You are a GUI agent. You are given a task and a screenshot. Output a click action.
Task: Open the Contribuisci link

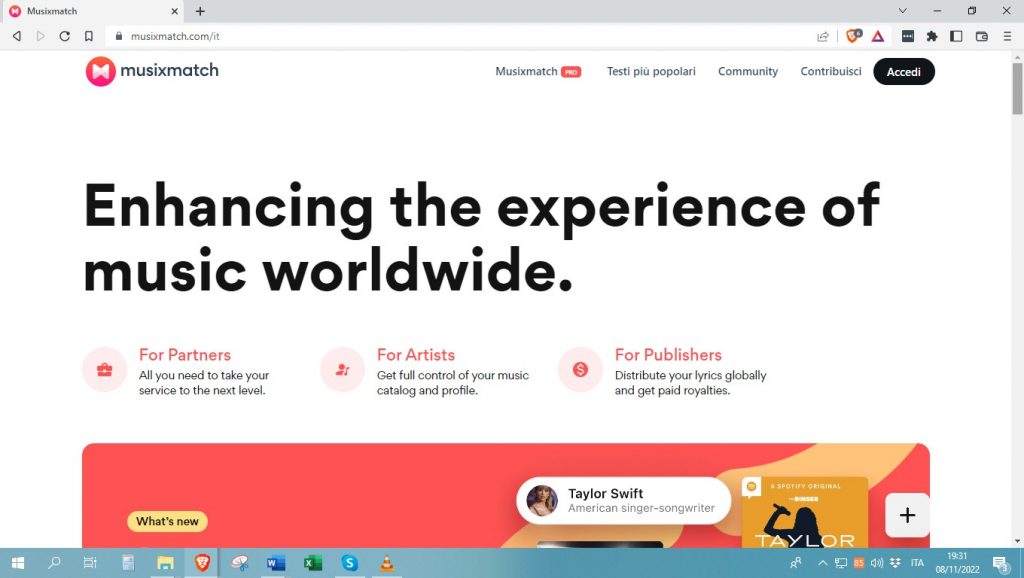830,71
